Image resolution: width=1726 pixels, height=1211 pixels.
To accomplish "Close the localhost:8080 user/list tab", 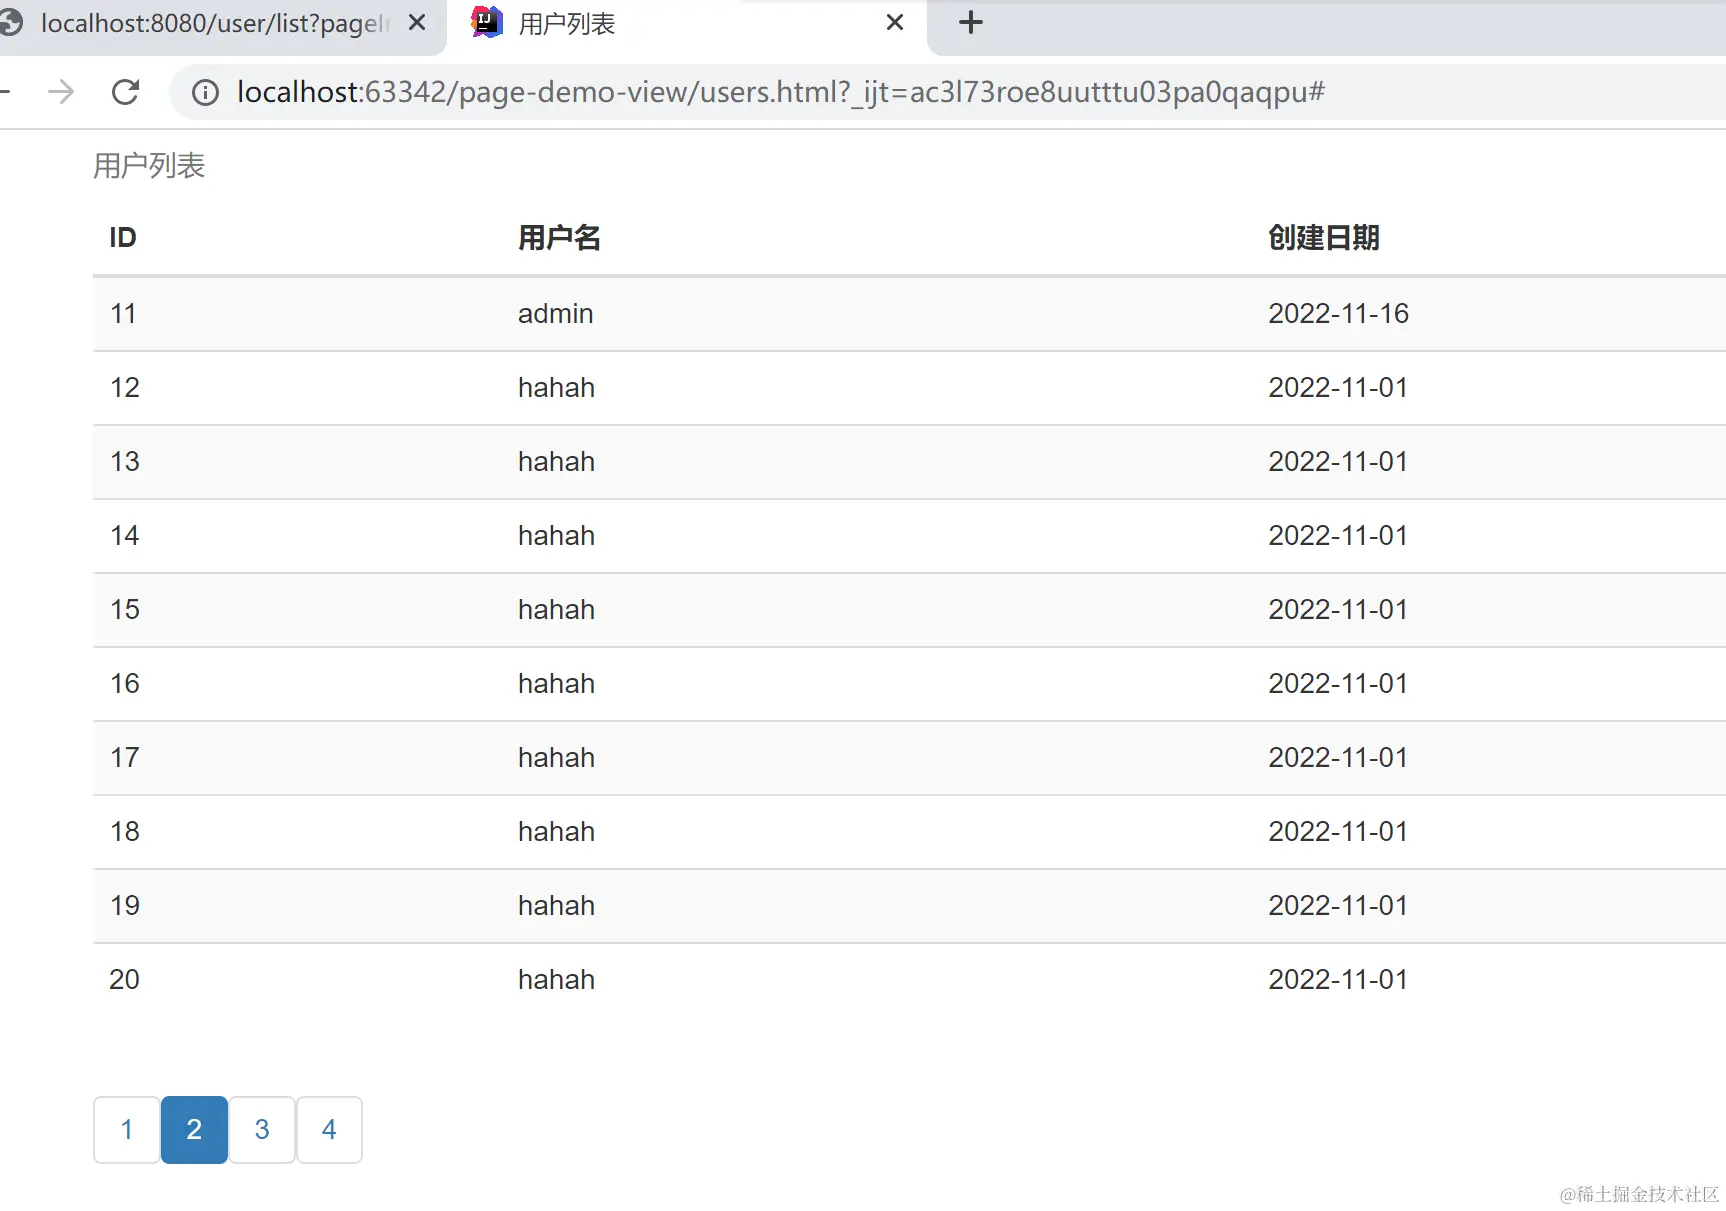I will pyautogui.click(x=417, y=22).
